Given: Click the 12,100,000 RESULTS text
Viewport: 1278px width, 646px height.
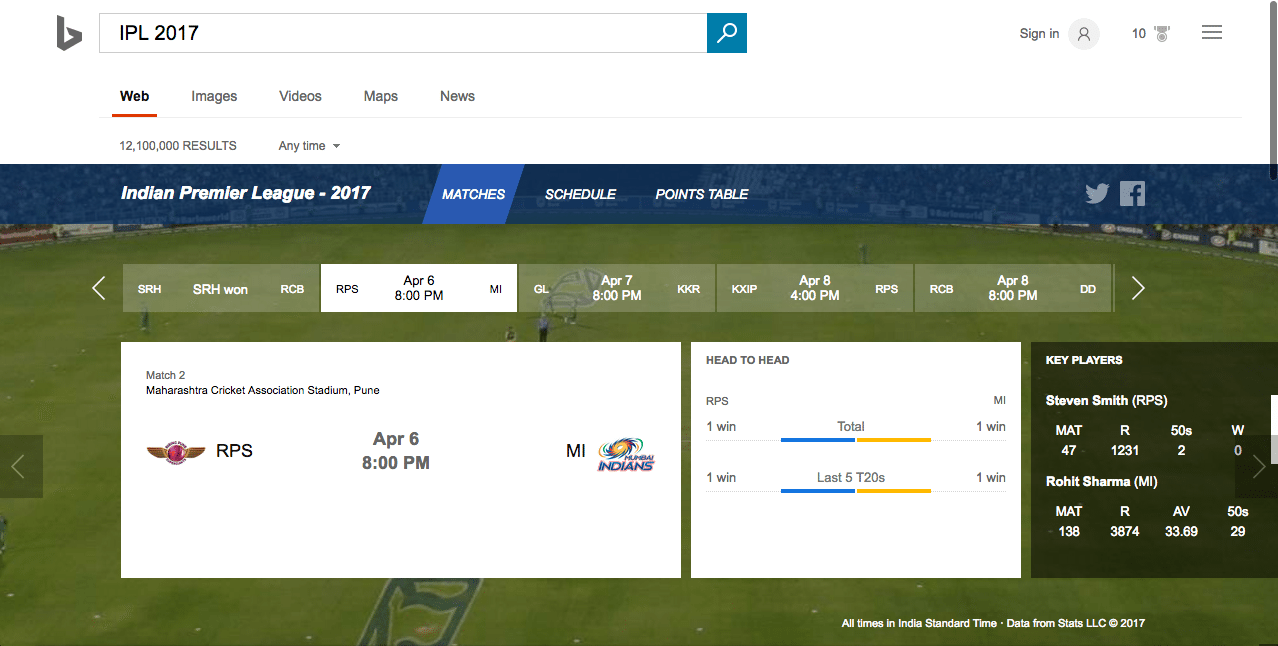Looking at the screenshot, I should (178, 146).
